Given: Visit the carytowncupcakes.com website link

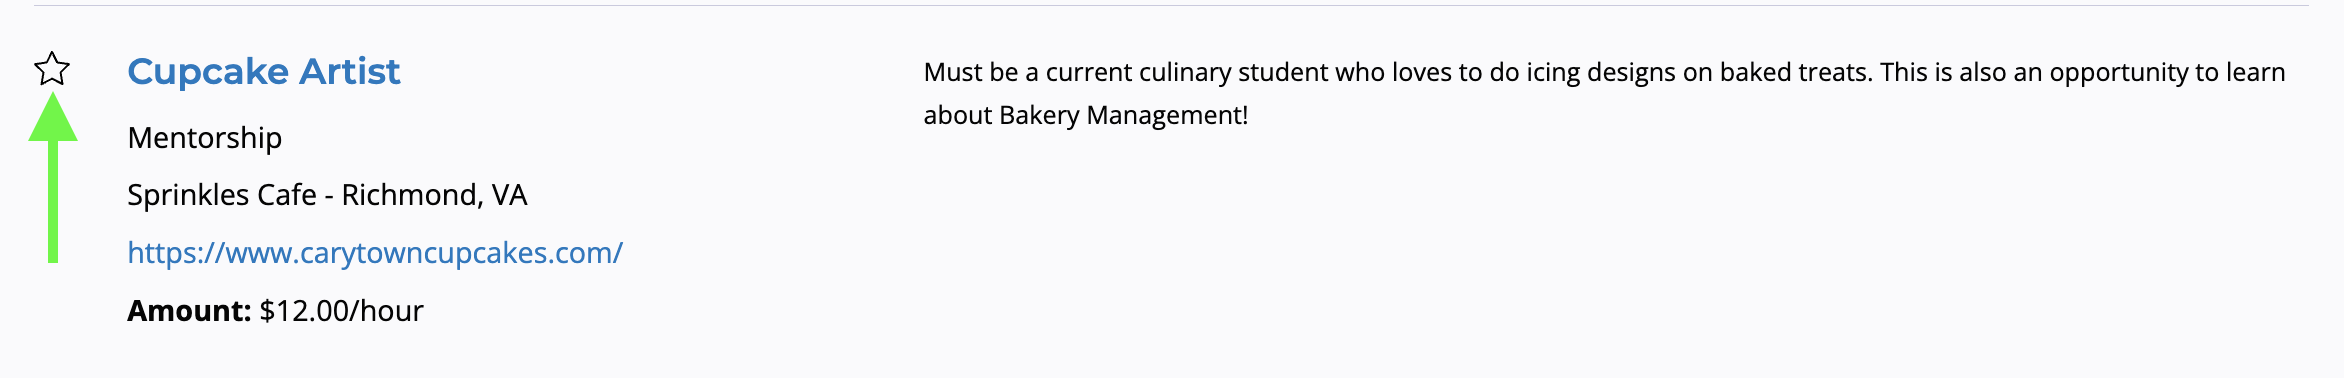Looking at the screenshot, I should tap(375, 253).
